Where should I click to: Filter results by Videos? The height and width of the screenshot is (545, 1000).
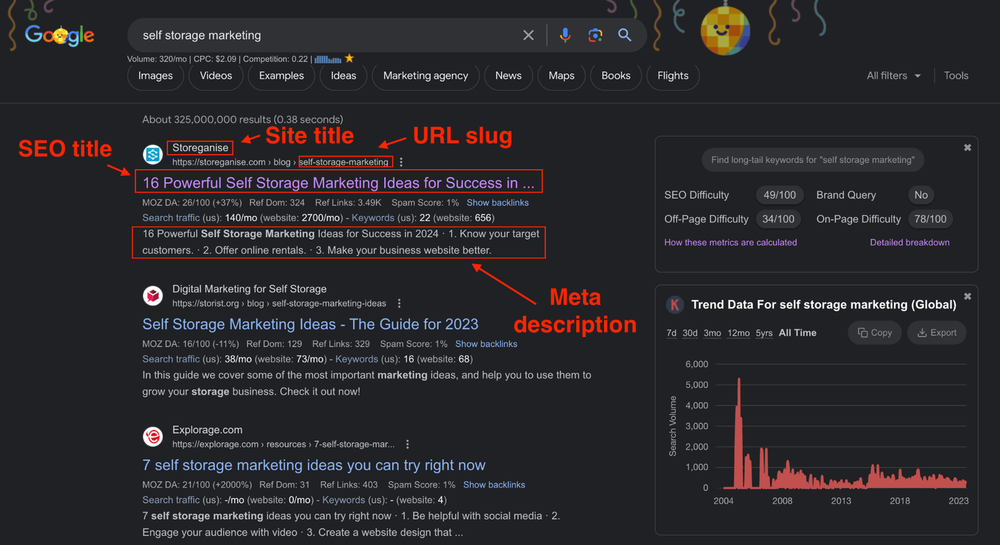pos(216,76)
